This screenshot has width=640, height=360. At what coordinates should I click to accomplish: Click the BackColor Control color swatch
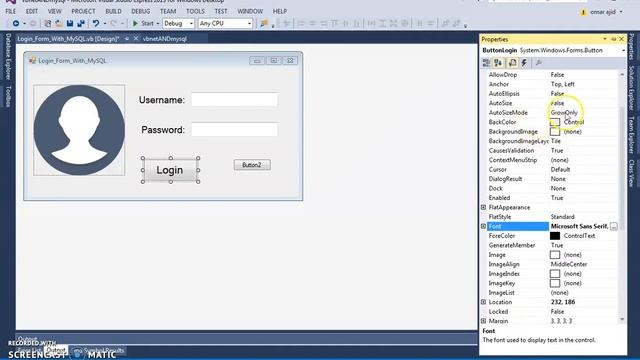555,122
